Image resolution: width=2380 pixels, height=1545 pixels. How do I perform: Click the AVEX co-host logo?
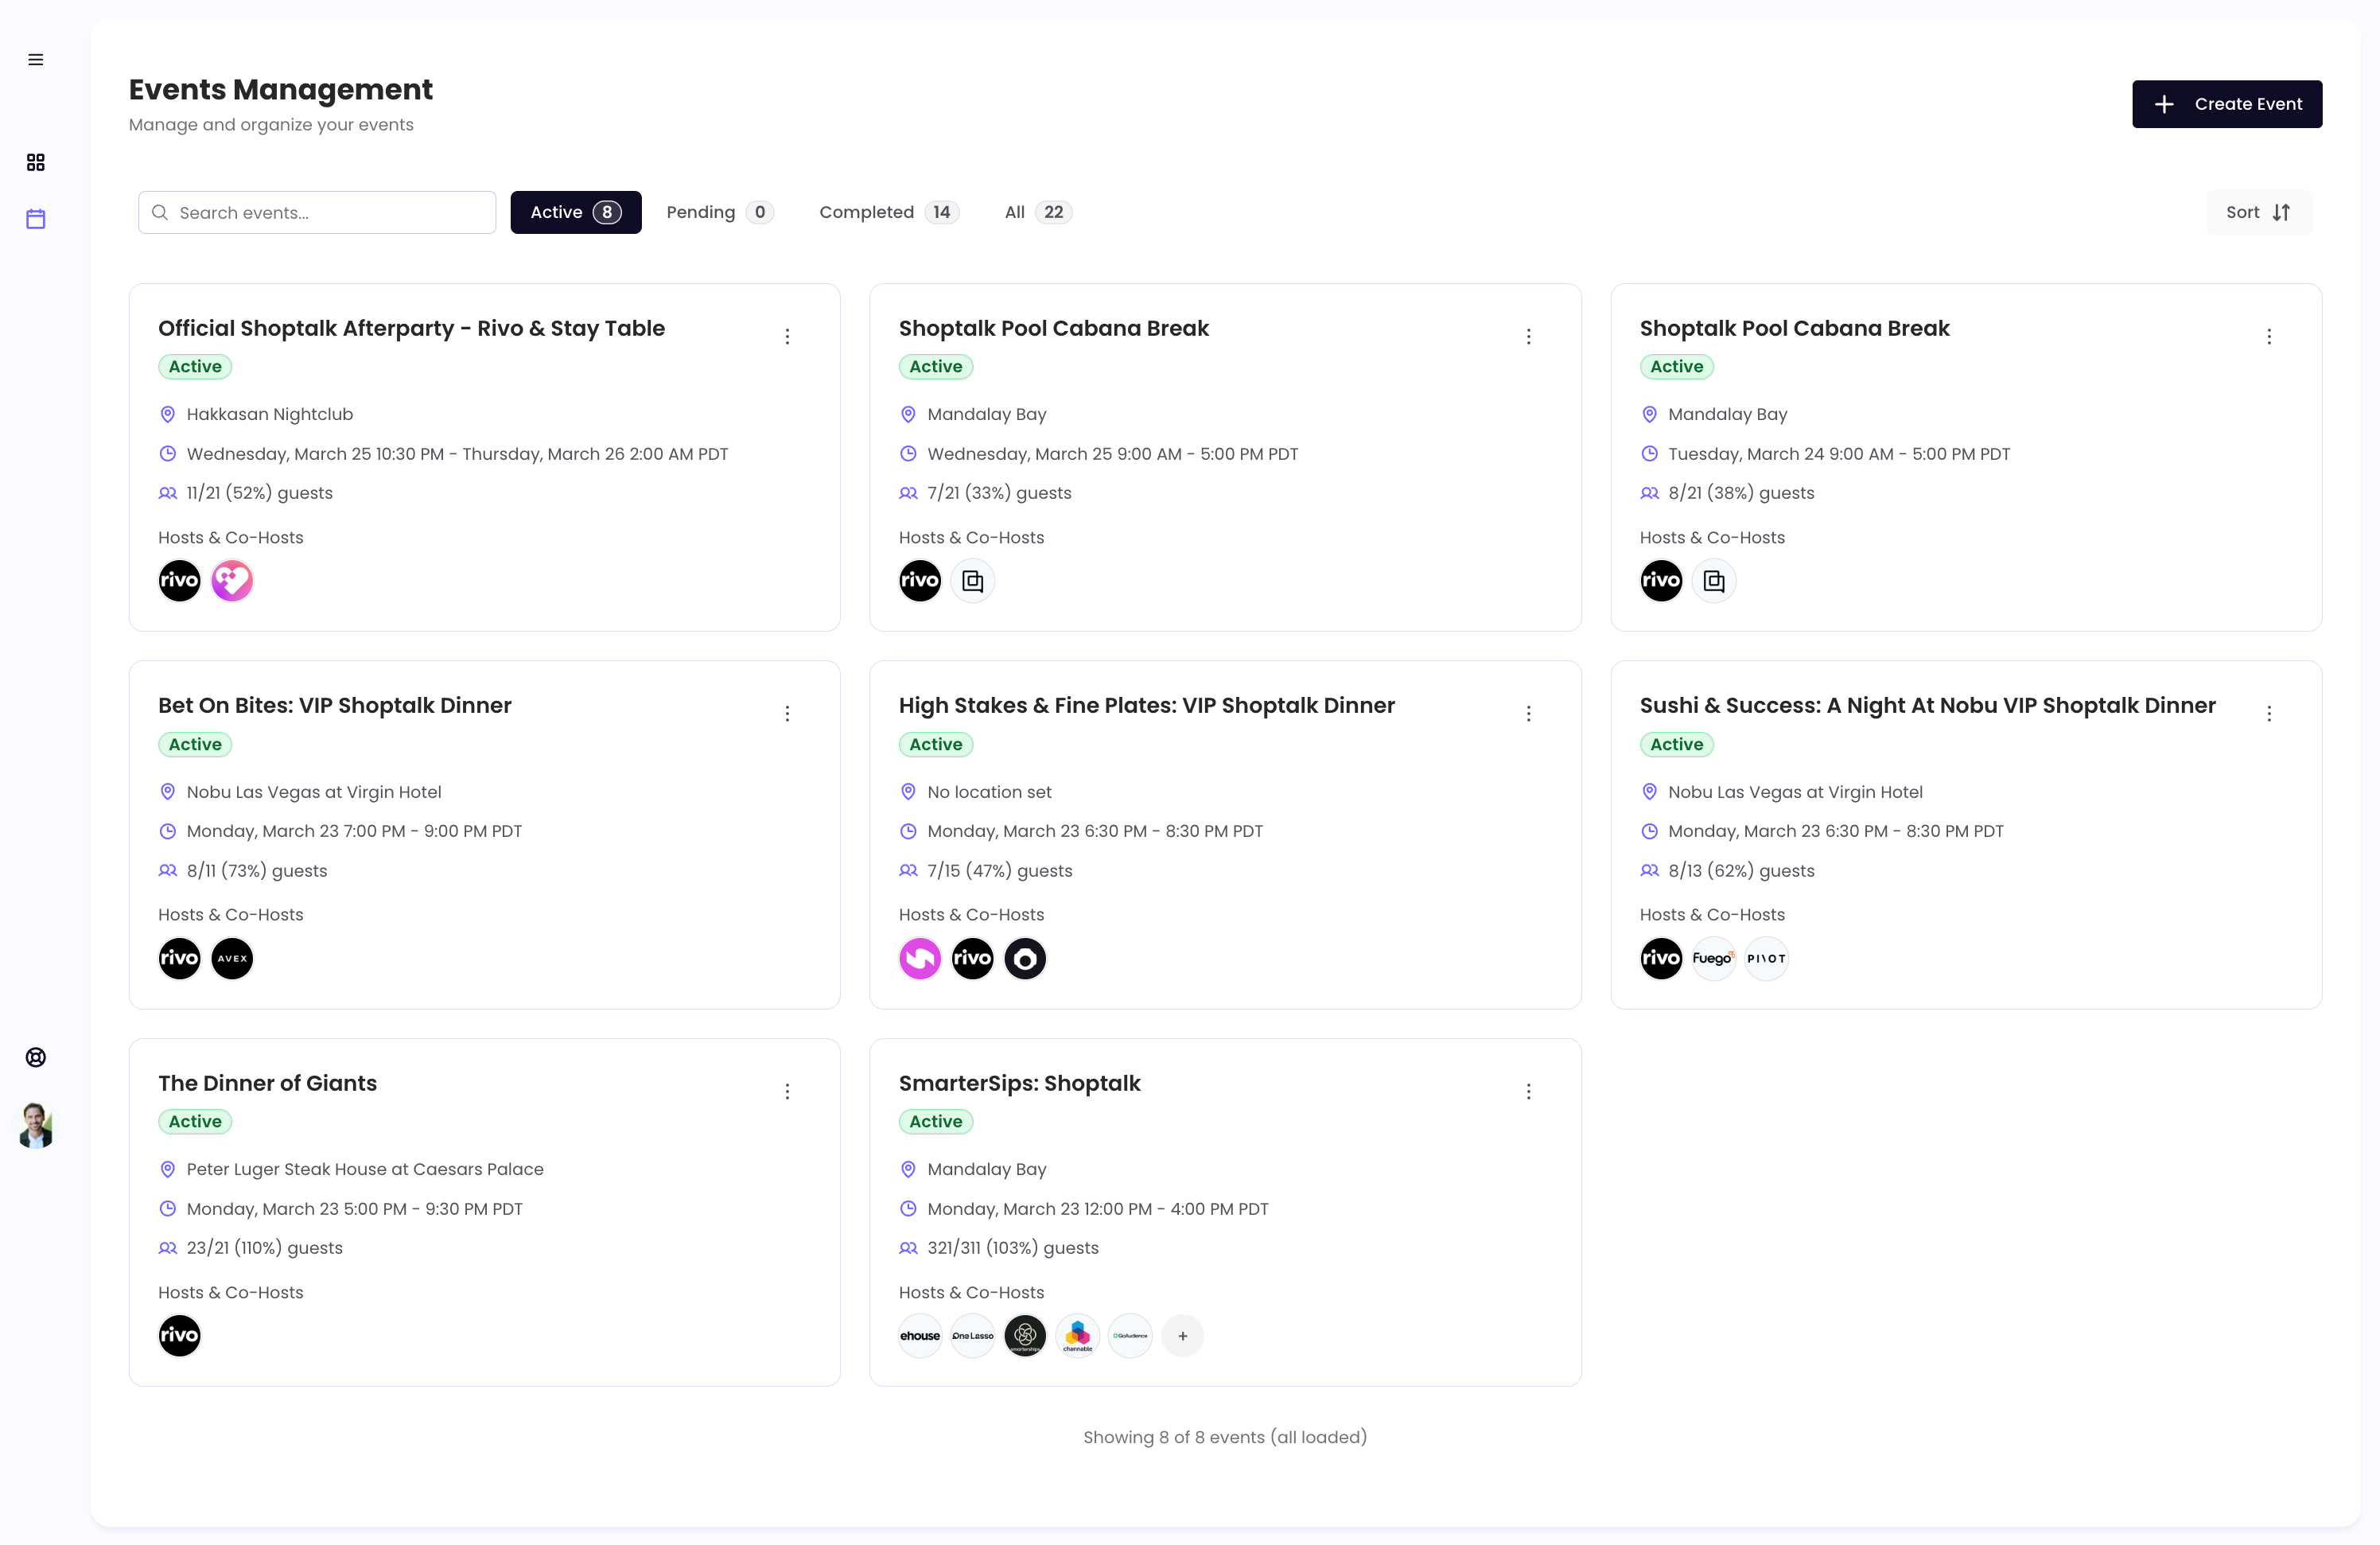(x=232, y=958)
